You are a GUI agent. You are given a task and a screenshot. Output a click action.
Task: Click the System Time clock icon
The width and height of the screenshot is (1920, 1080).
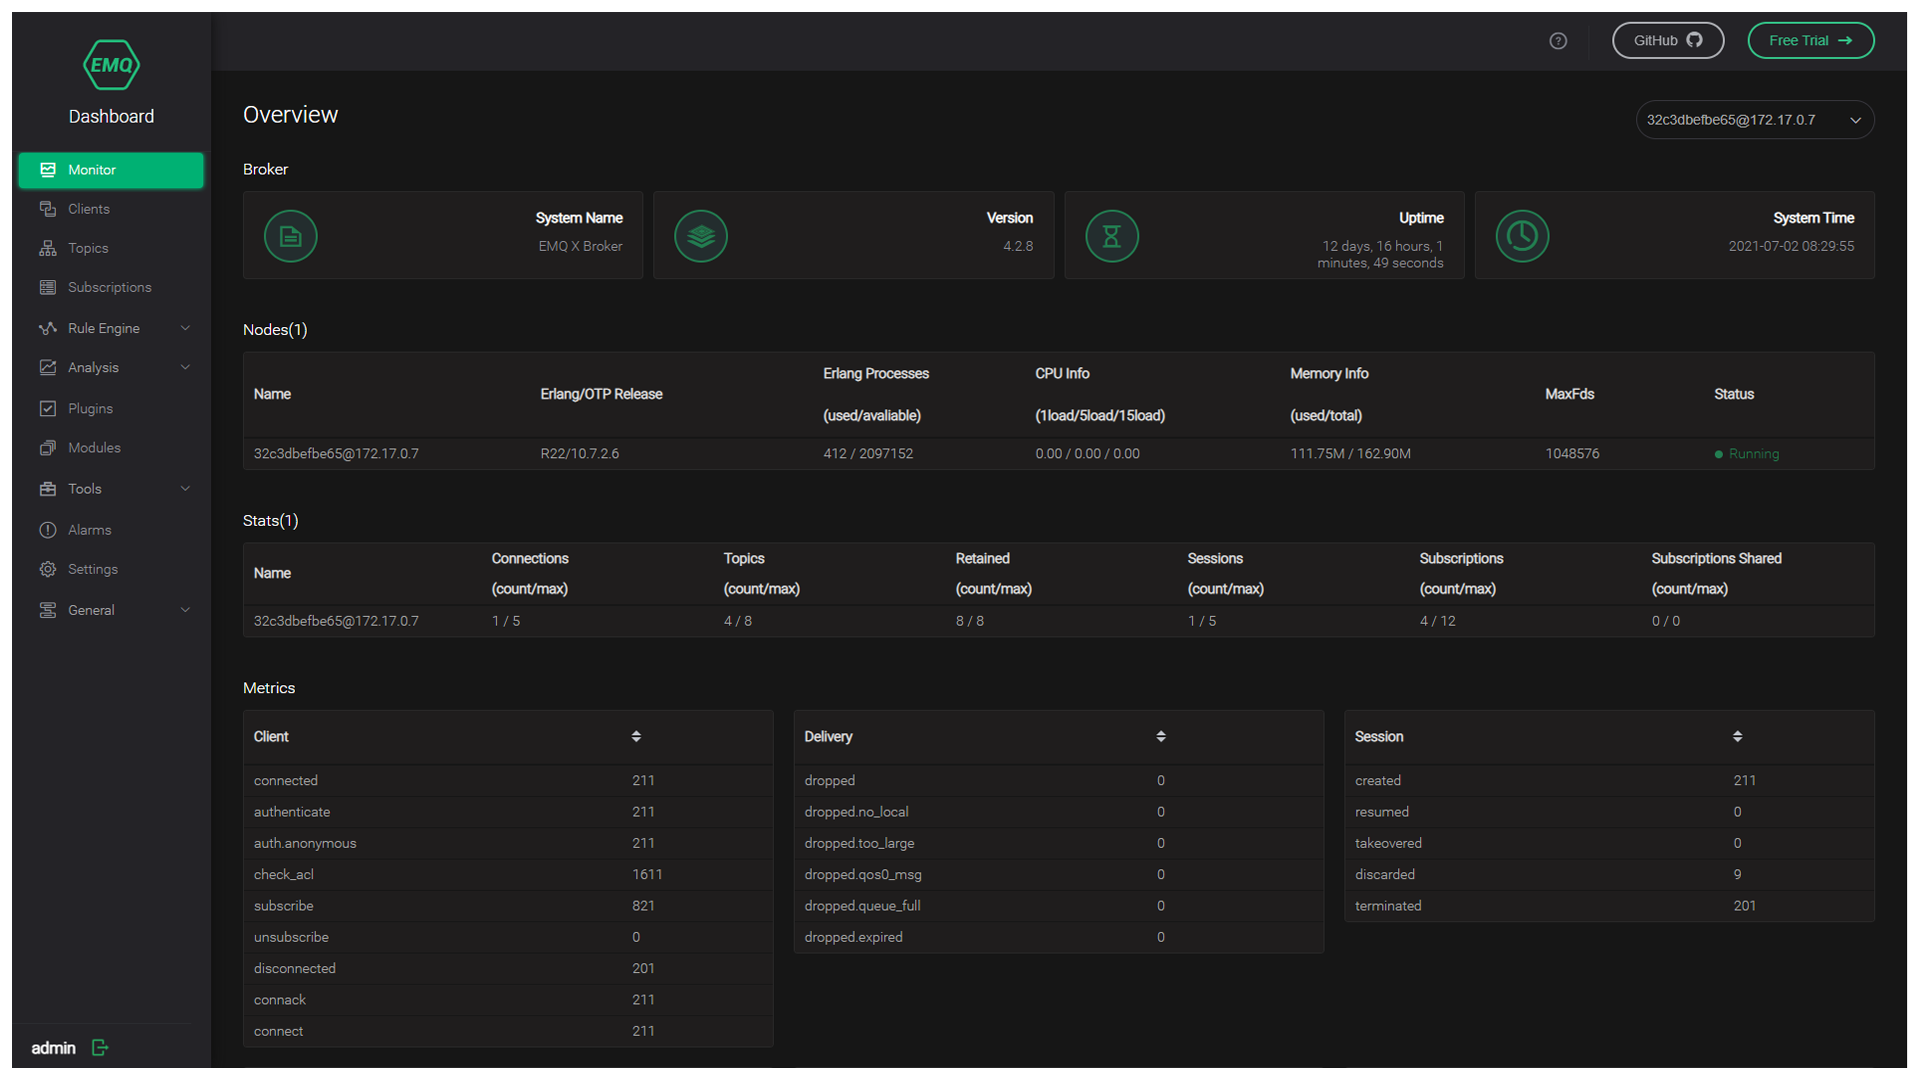point(1521,236)
